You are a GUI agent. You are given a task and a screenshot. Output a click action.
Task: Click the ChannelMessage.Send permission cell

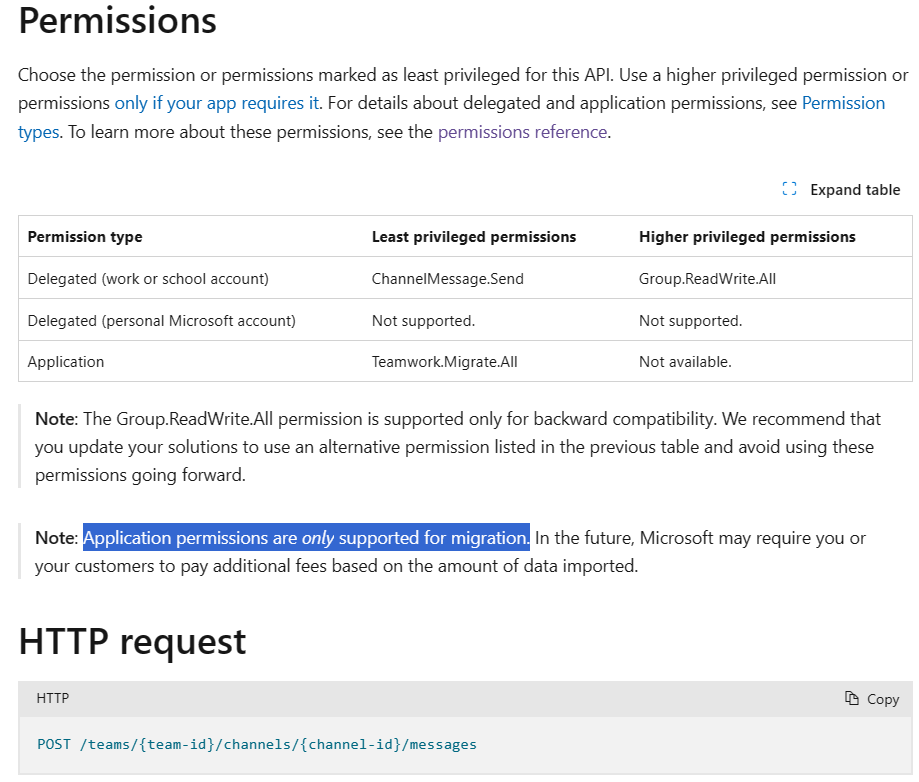pos(447,278)
